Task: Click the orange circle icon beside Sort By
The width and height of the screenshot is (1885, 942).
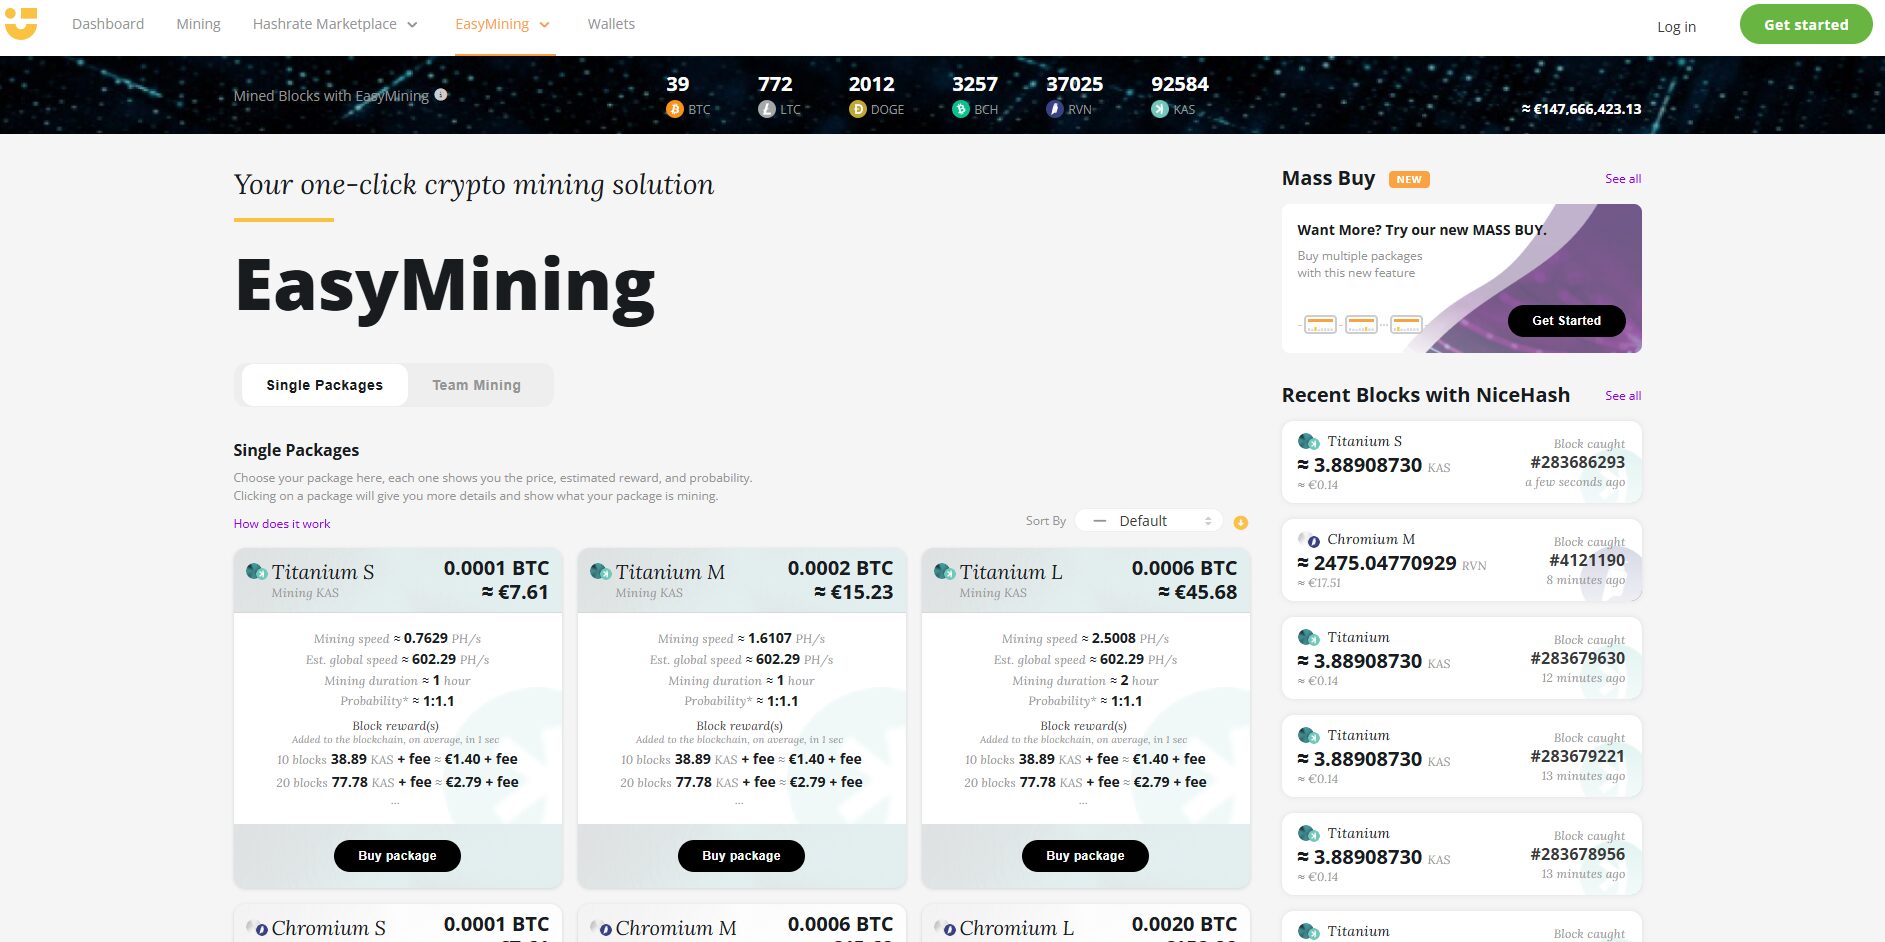Action: click(x=1239, y=521)
